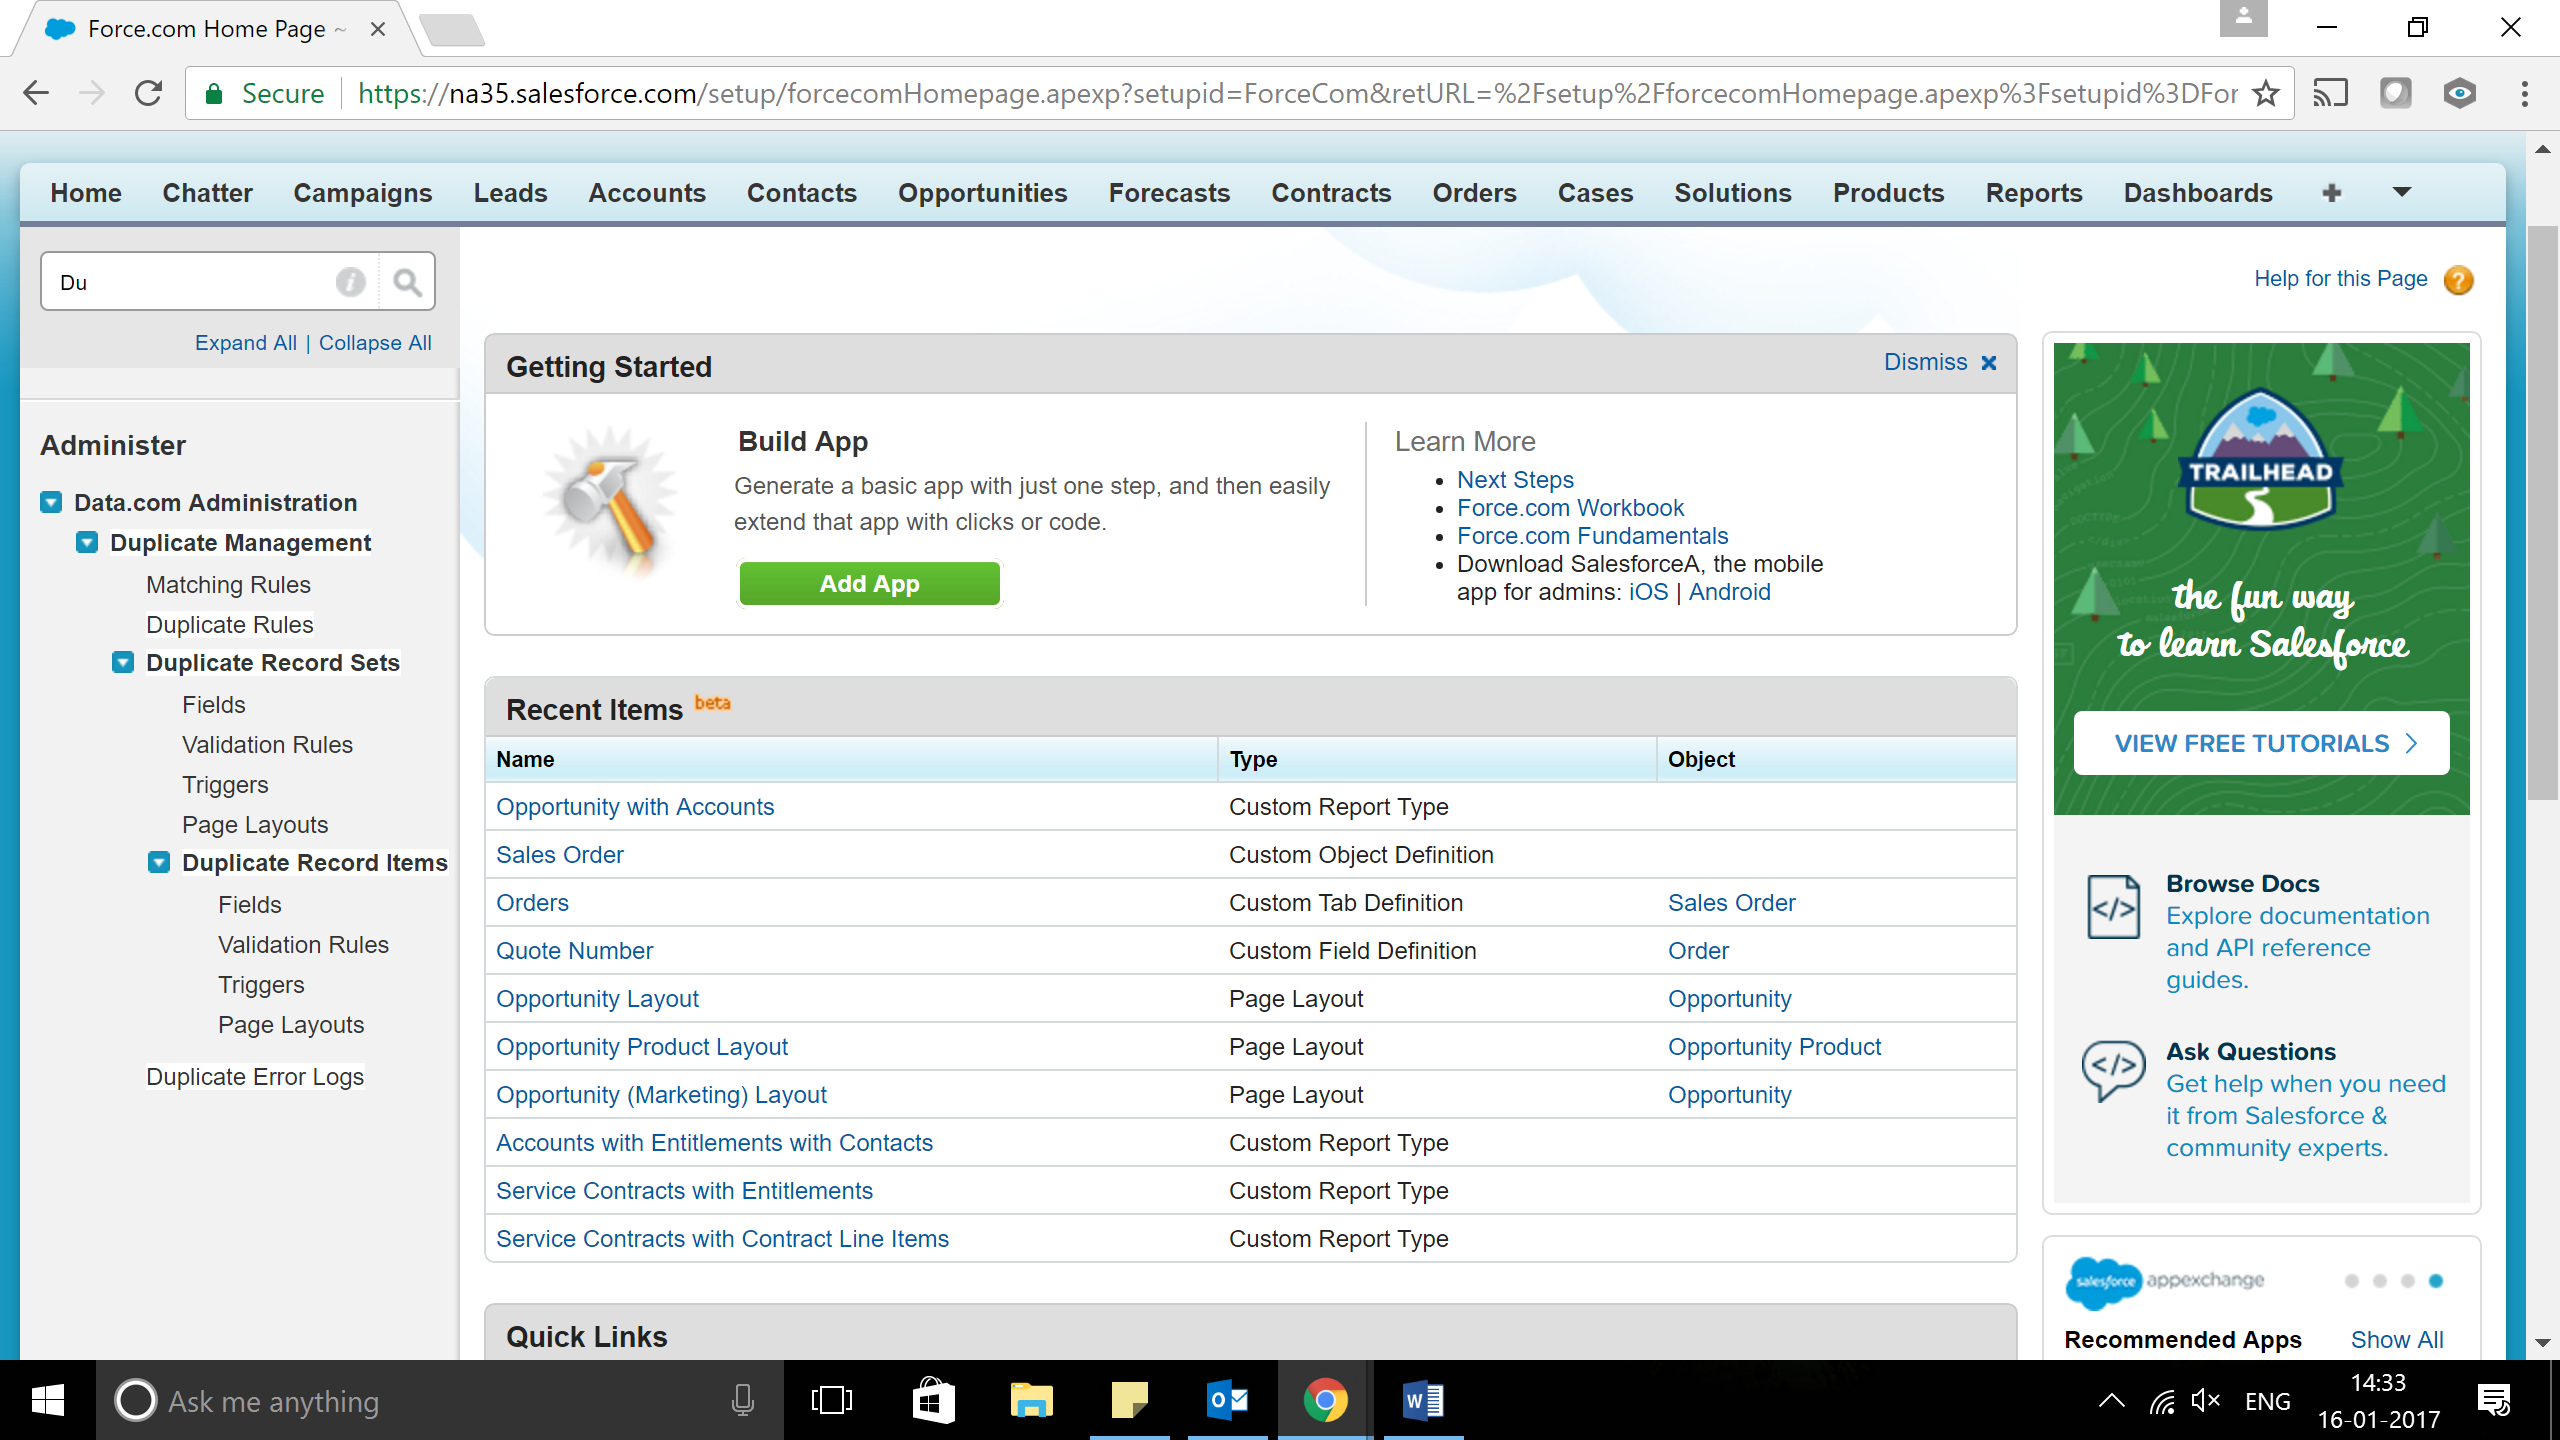Image resolution: width=2560 pixels, height=1440 pixels.
Task: Open the Cases tab
Action: 1595,193
